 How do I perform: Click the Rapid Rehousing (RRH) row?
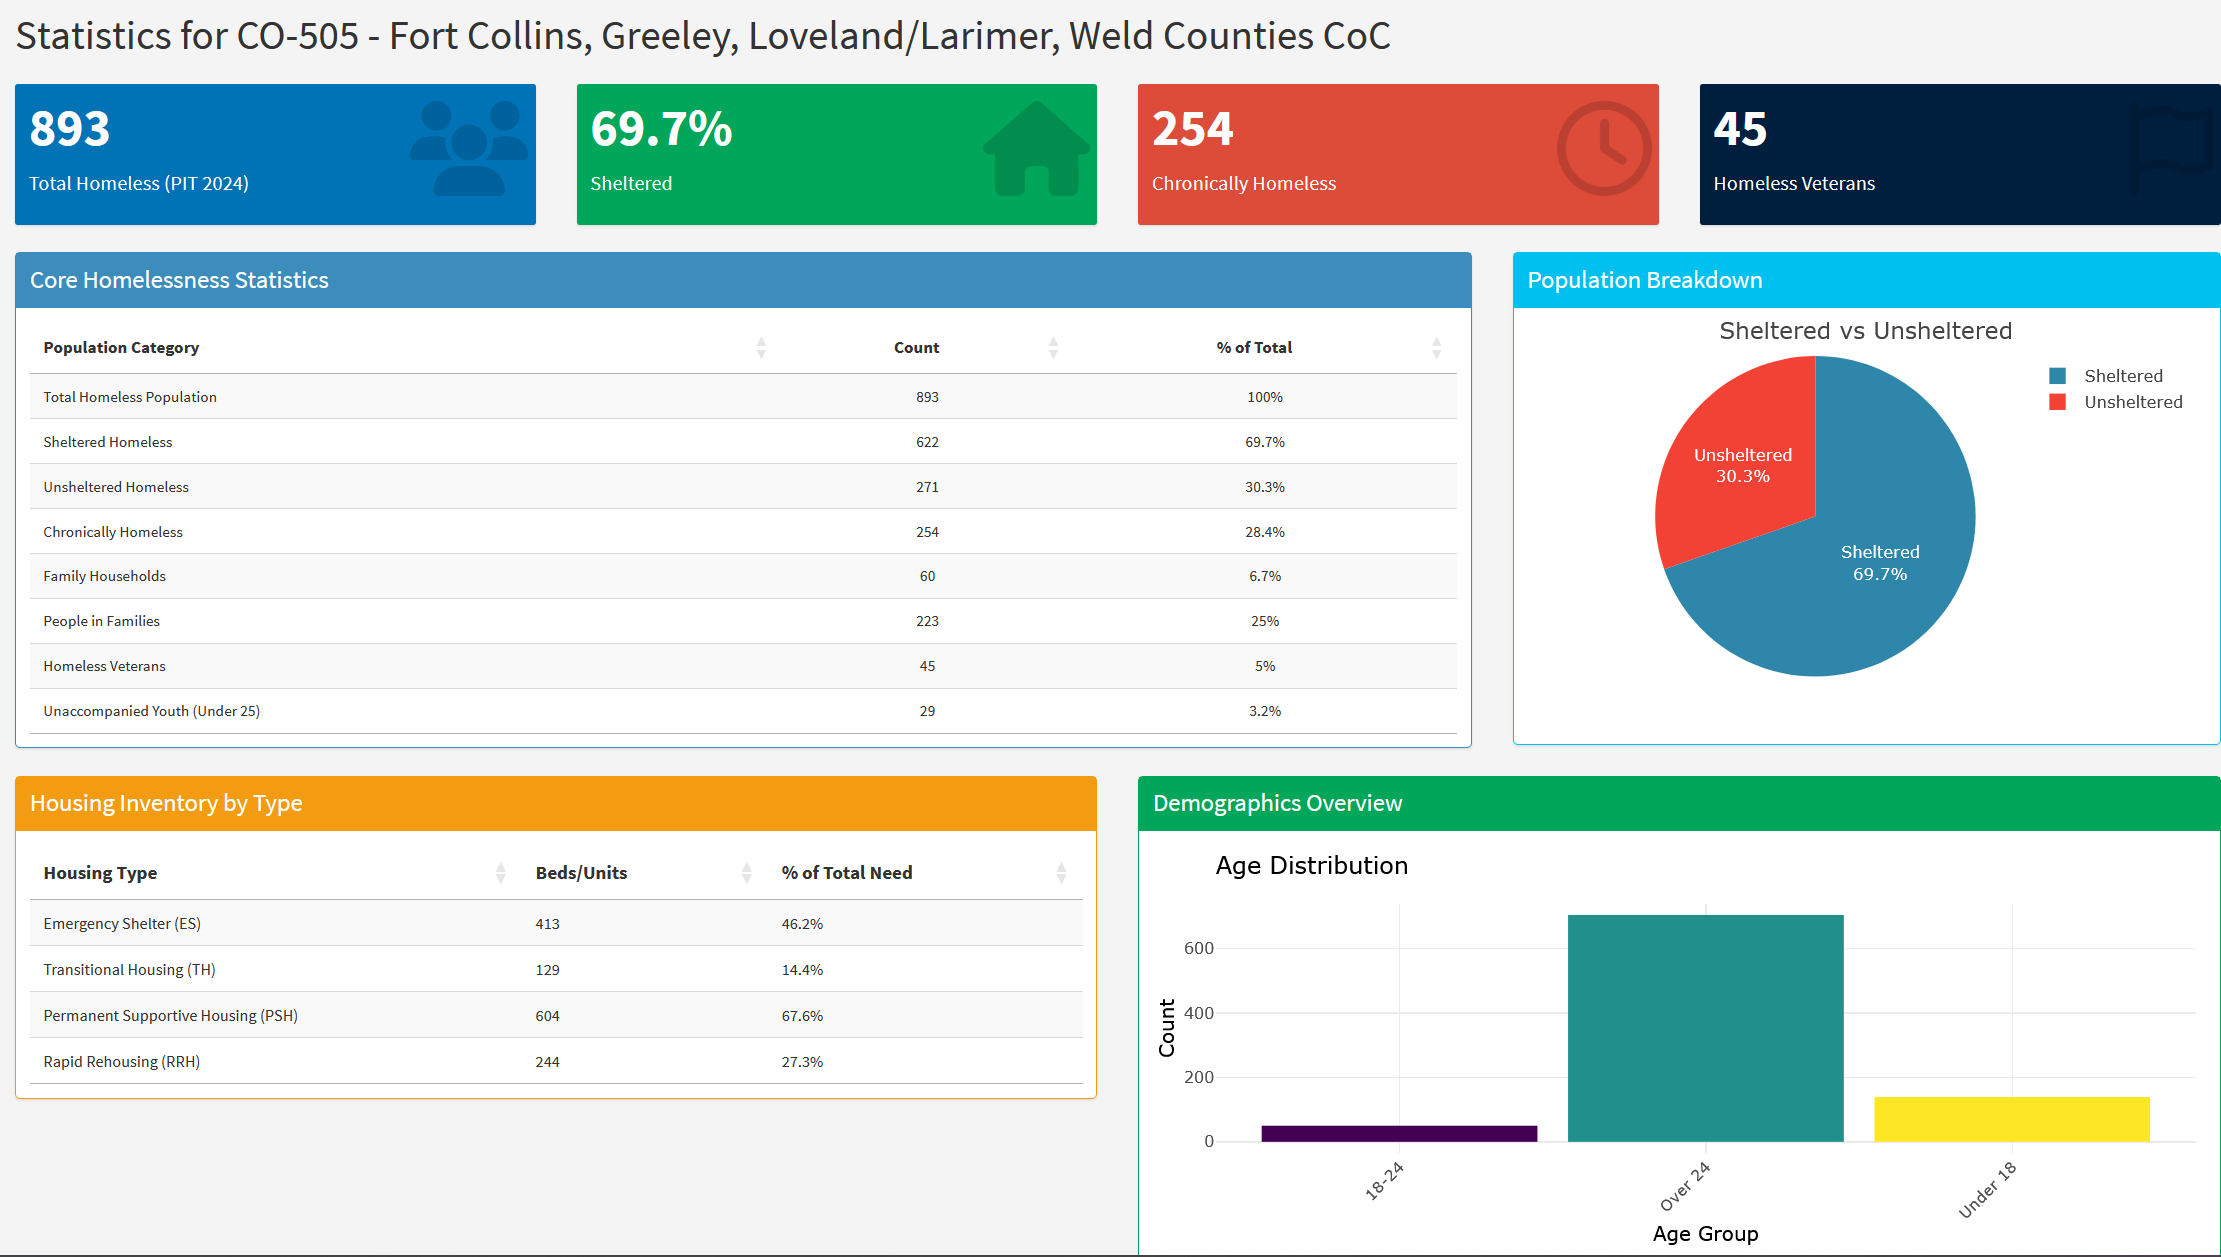pyautogui.click(x=556, y=1062)
